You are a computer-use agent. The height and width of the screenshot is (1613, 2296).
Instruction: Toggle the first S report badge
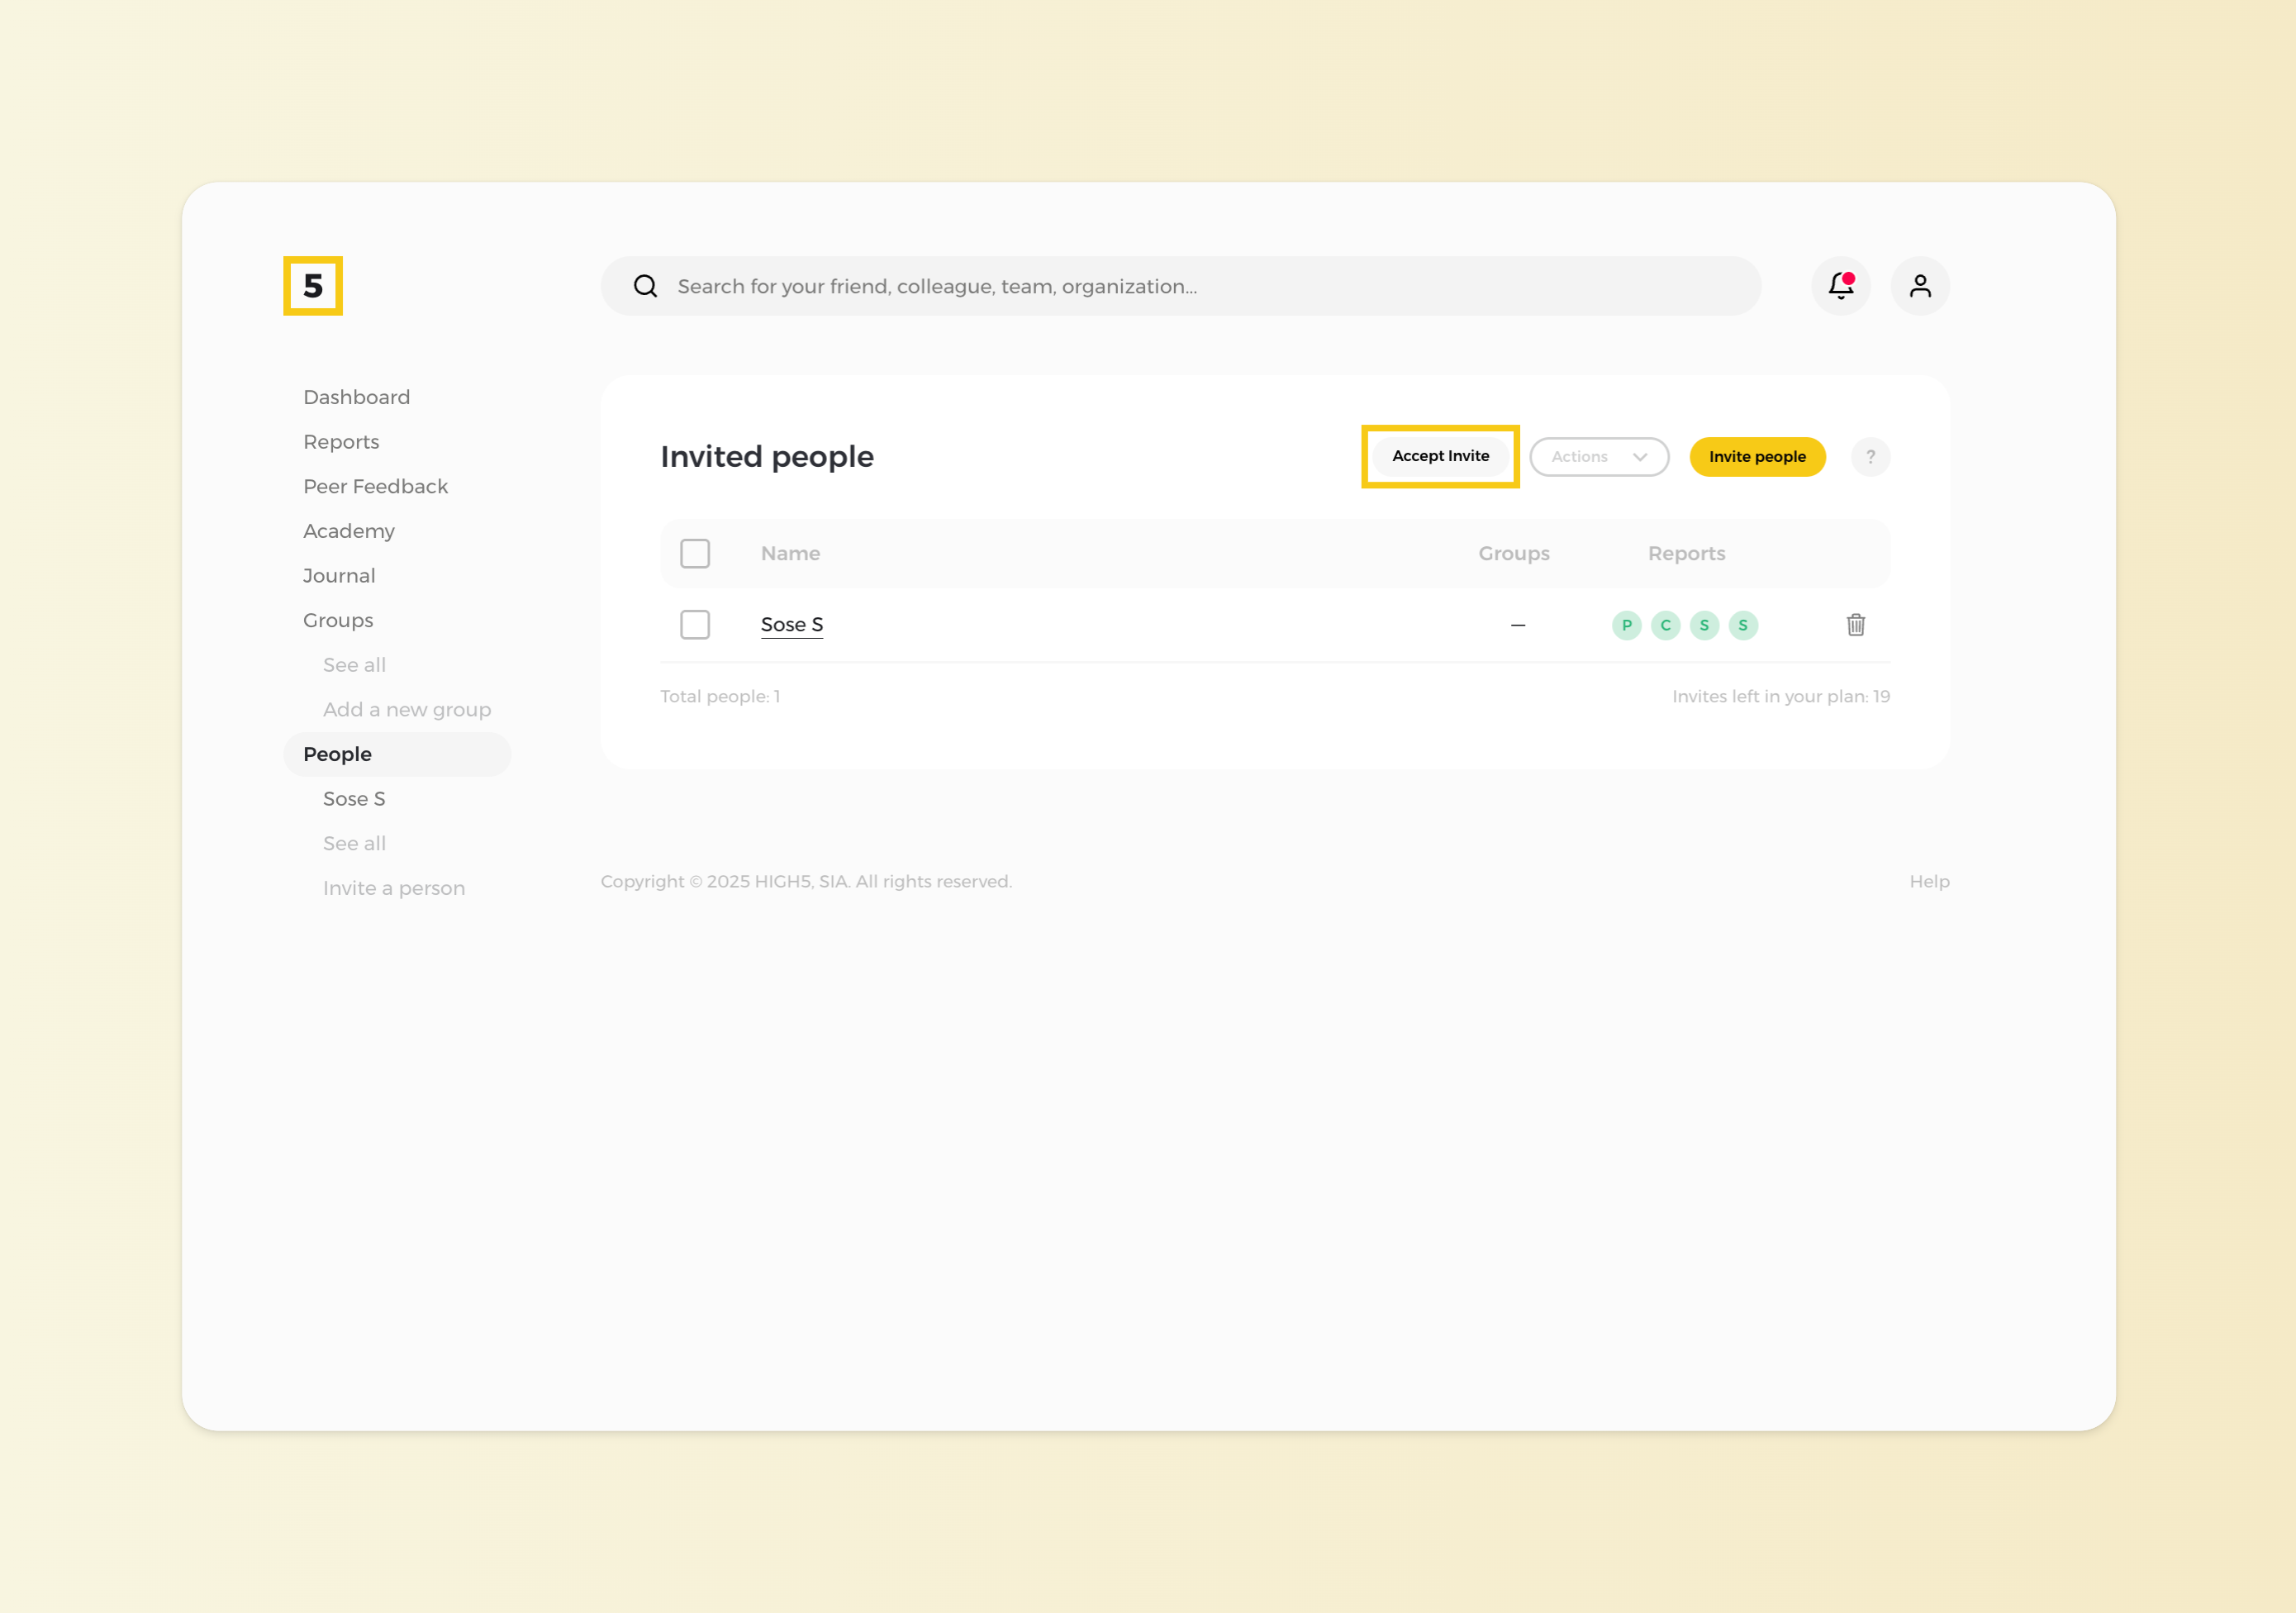1704,624
